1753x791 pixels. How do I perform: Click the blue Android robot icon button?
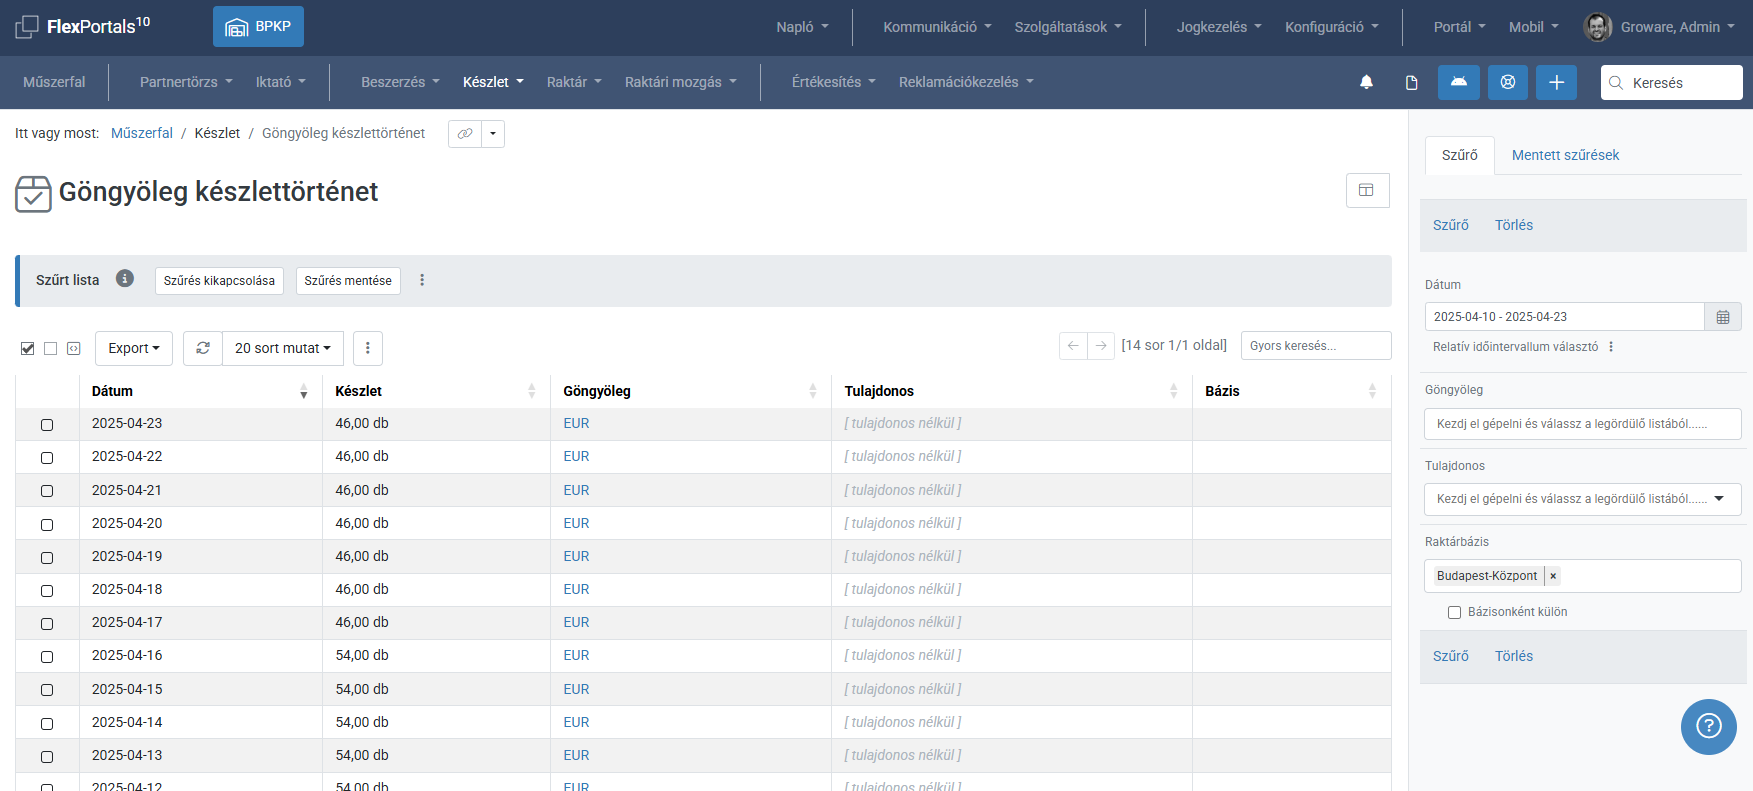[x=1459, y=82]
